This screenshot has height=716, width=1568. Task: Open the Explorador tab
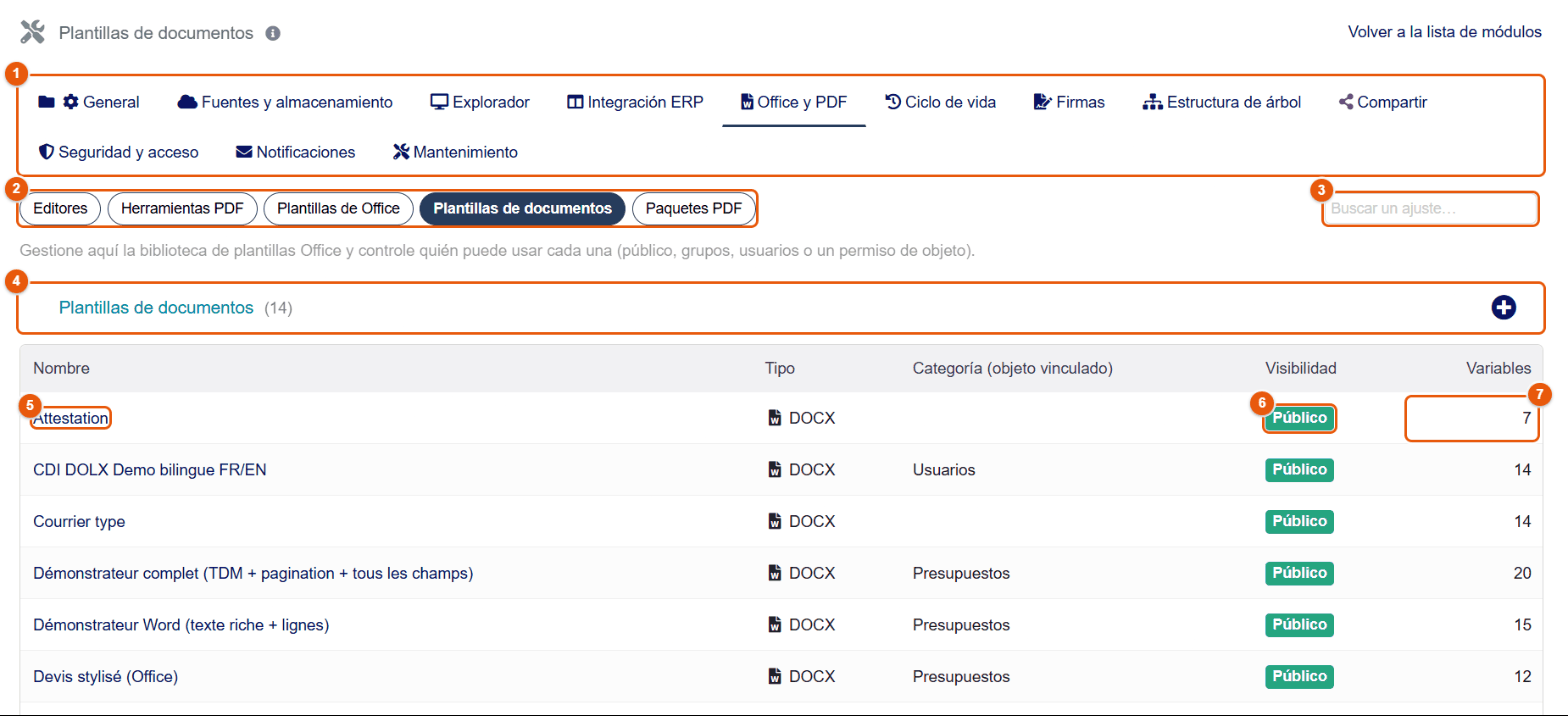[480, 101]
